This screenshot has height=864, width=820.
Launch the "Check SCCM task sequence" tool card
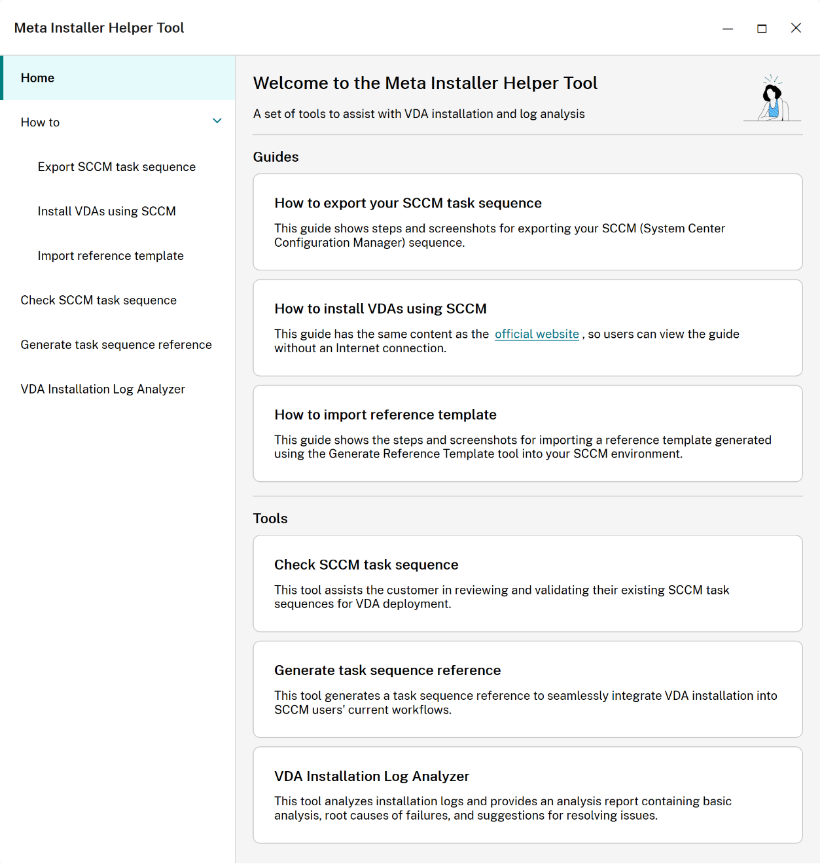tap(527, 582)
